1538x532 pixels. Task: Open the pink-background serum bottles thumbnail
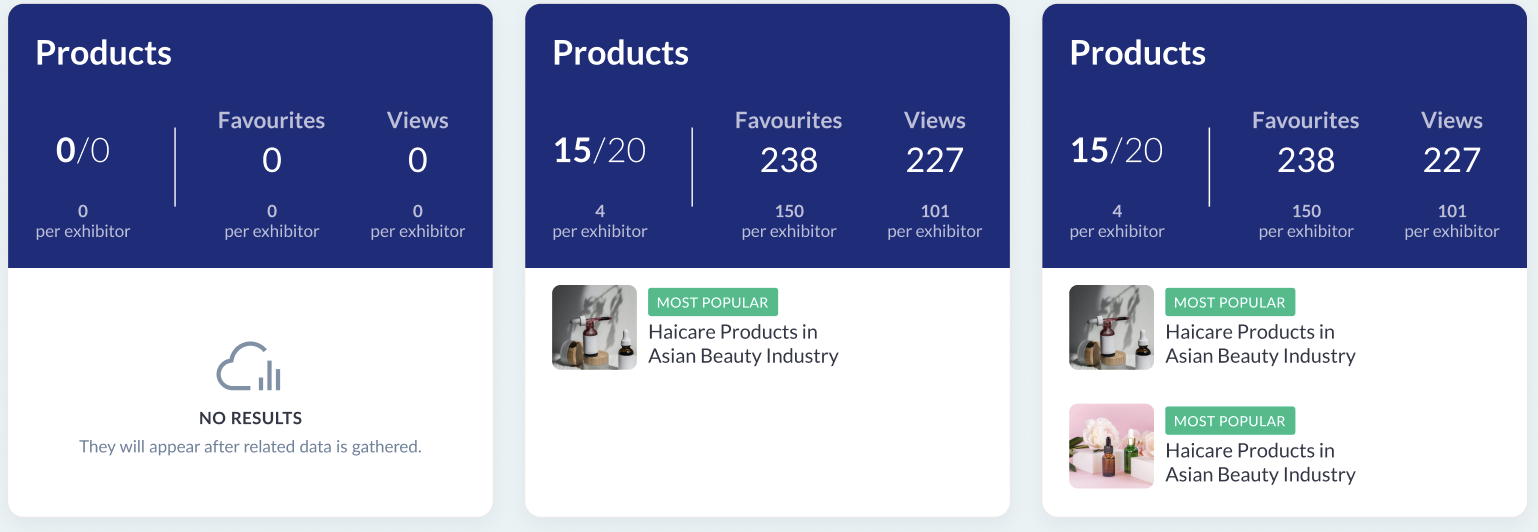(1111, 446)
